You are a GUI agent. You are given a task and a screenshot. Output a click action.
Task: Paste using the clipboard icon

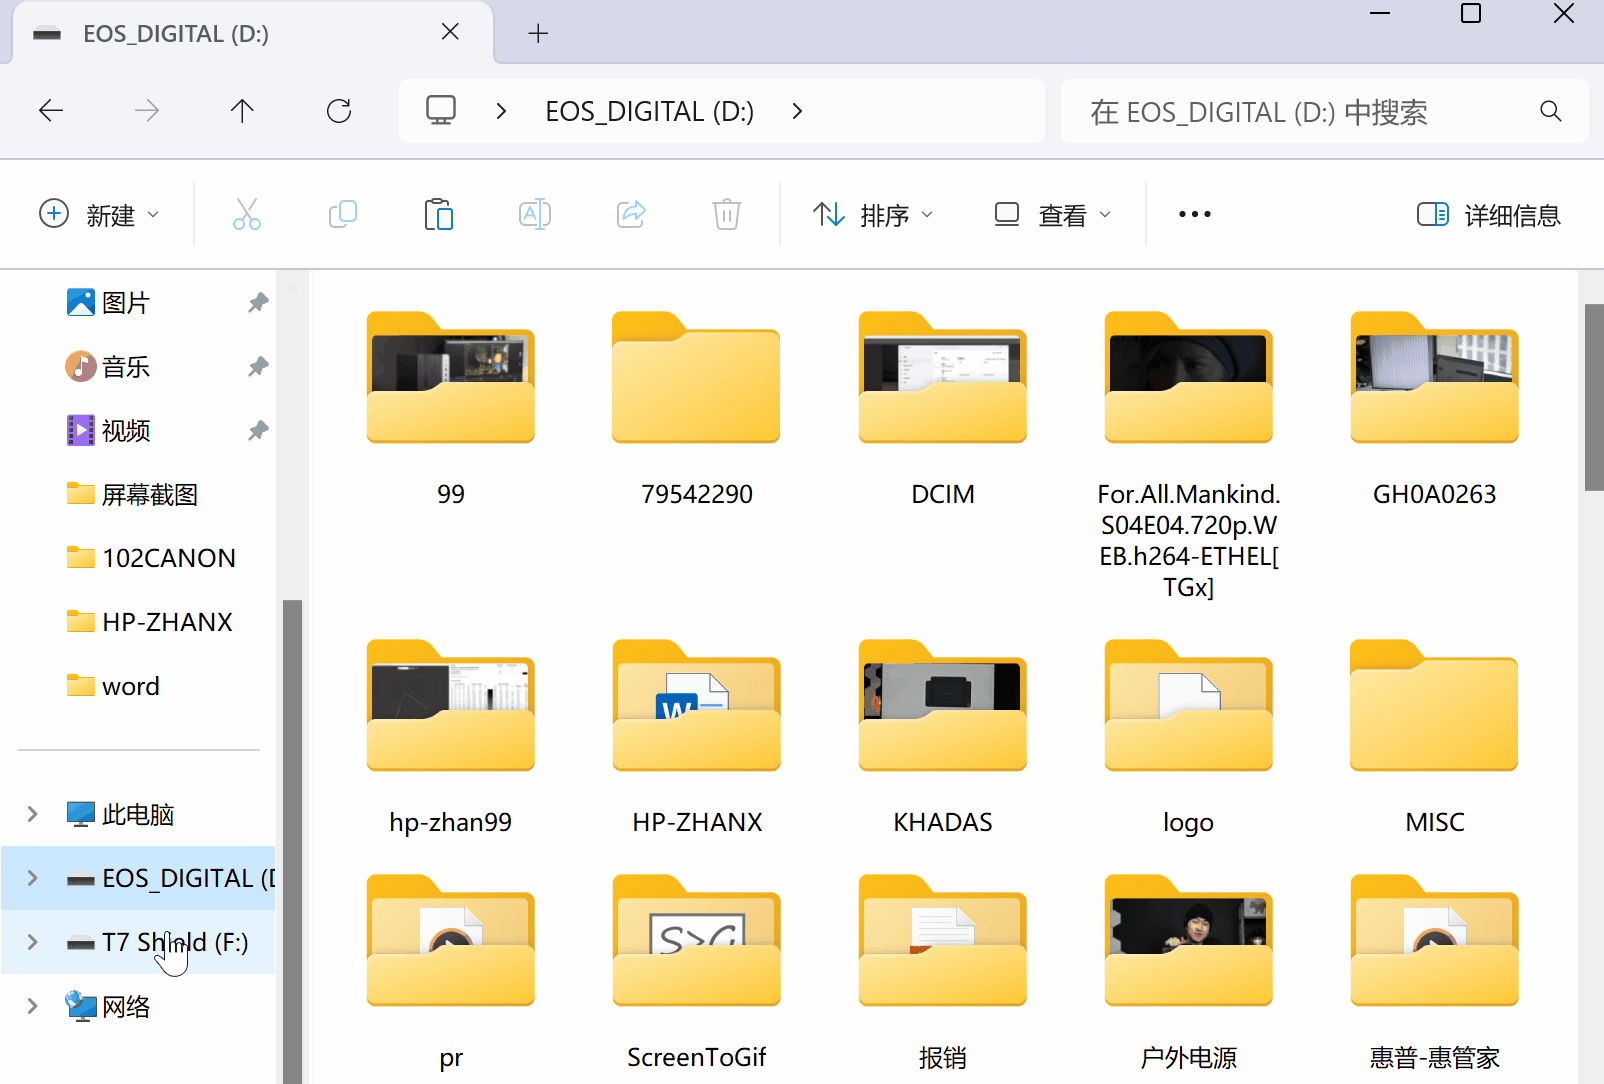(x=439, y=214)
